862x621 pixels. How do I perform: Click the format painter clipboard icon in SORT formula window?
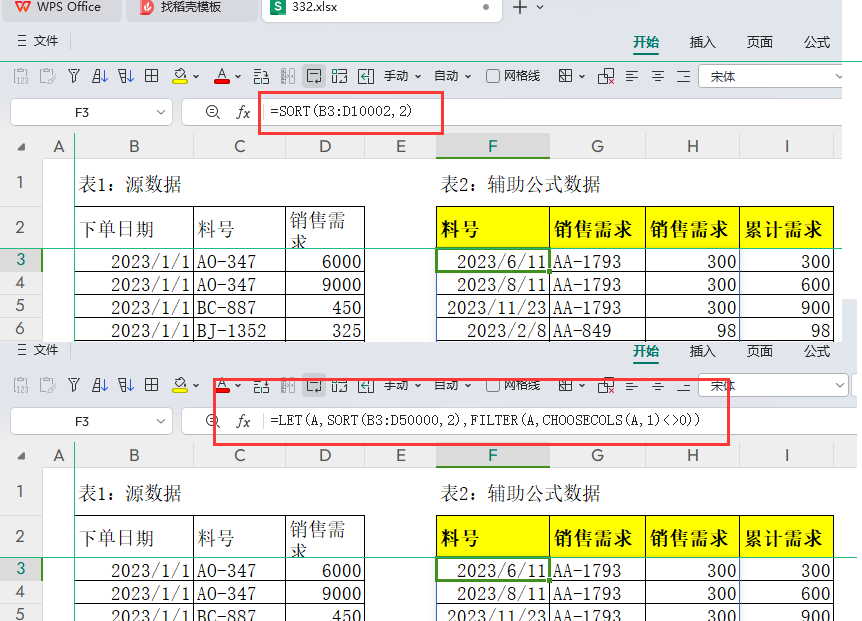tap(47, 76)
